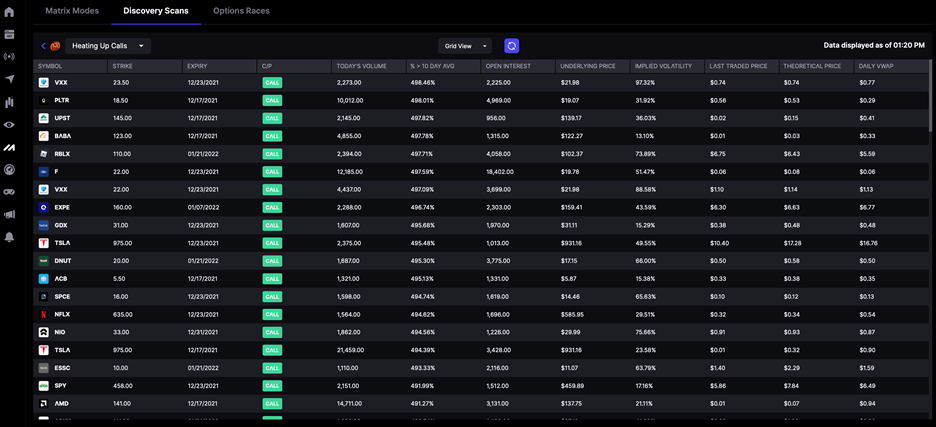Open the card/wallet icon in sidebar

pos(9,35)
